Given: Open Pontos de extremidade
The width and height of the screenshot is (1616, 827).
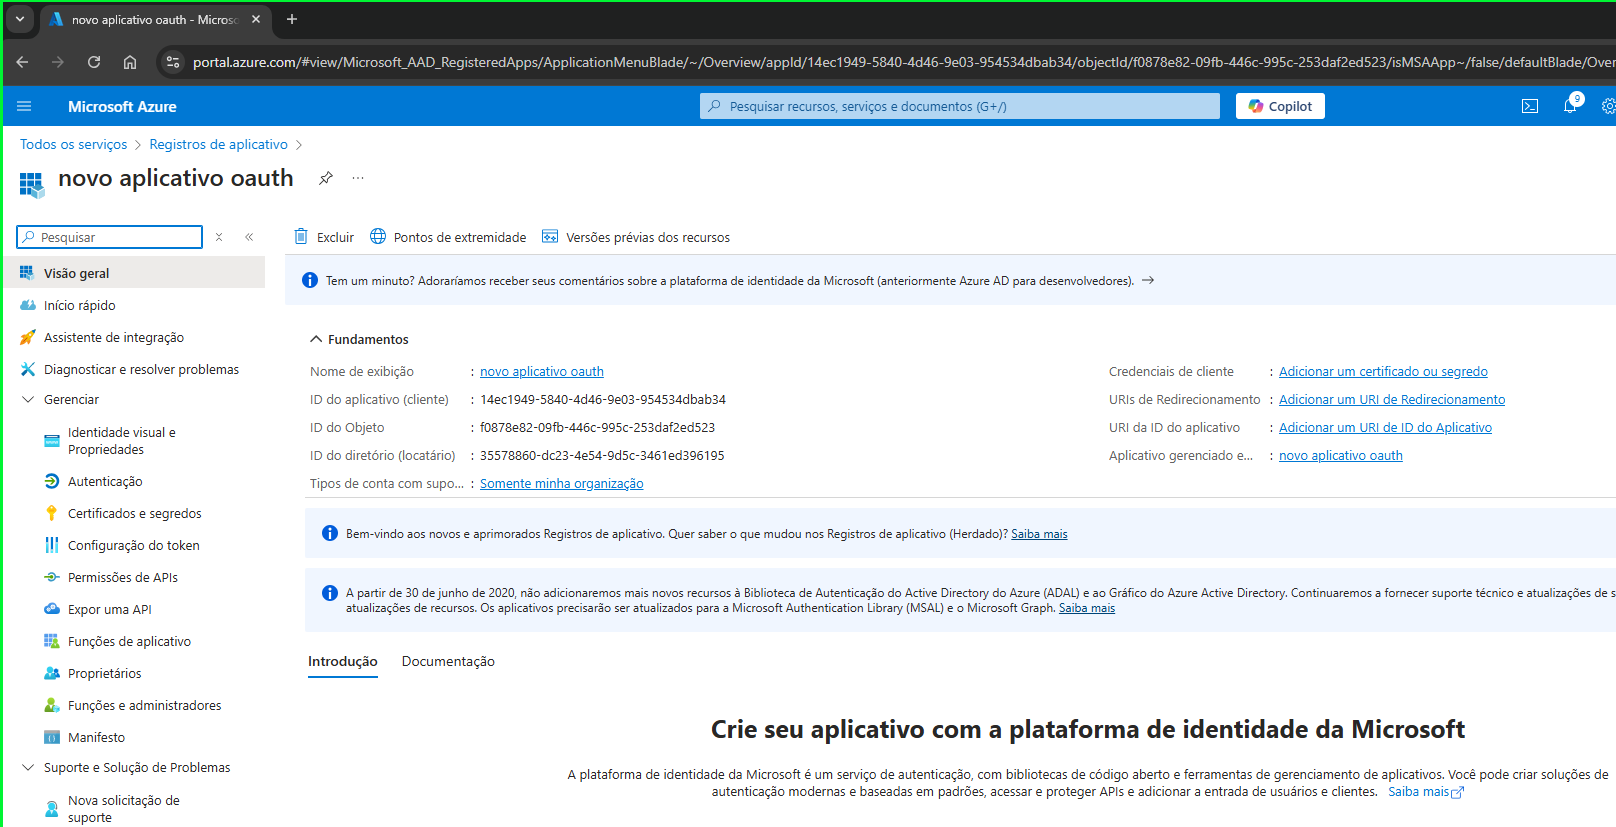Looking at the screenshot, I should click(x=448, y=237).
